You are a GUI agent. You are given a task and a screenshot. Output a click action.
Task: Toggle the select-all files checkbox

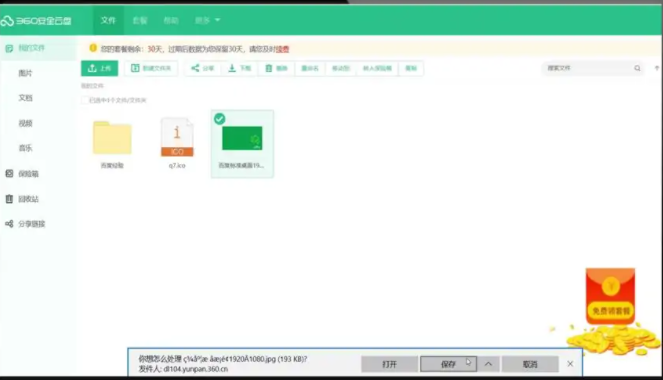coord(85,100)
